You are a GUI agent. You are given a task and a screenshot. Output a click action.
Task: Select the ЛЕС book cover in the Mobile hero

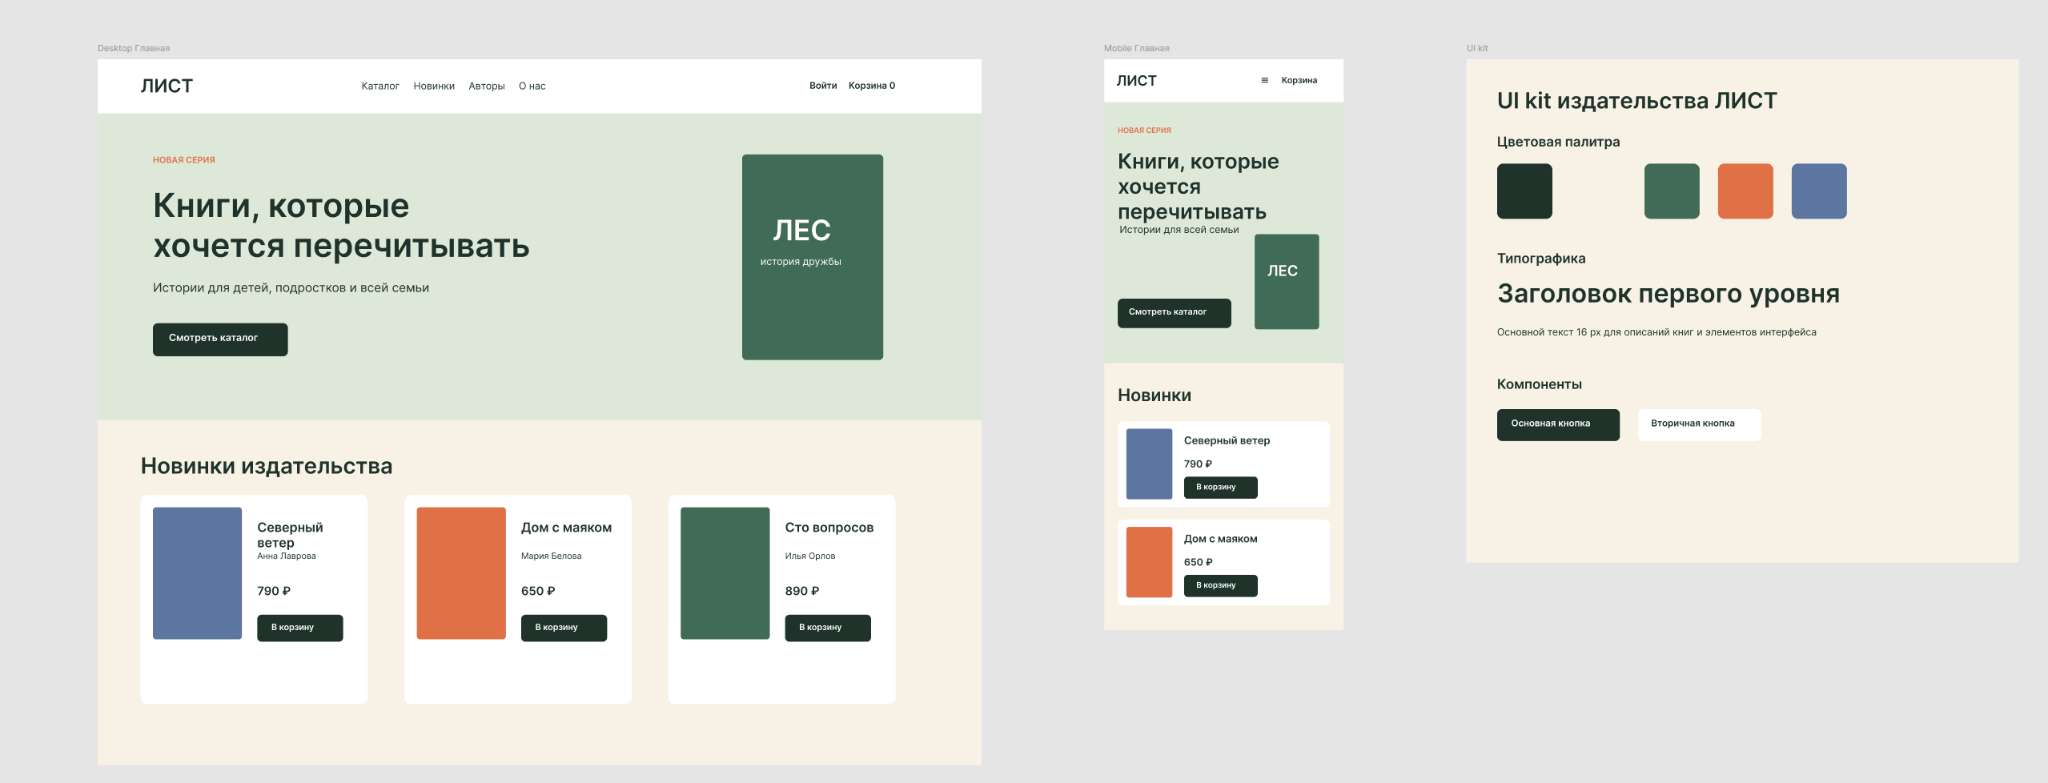point(1287,282)
